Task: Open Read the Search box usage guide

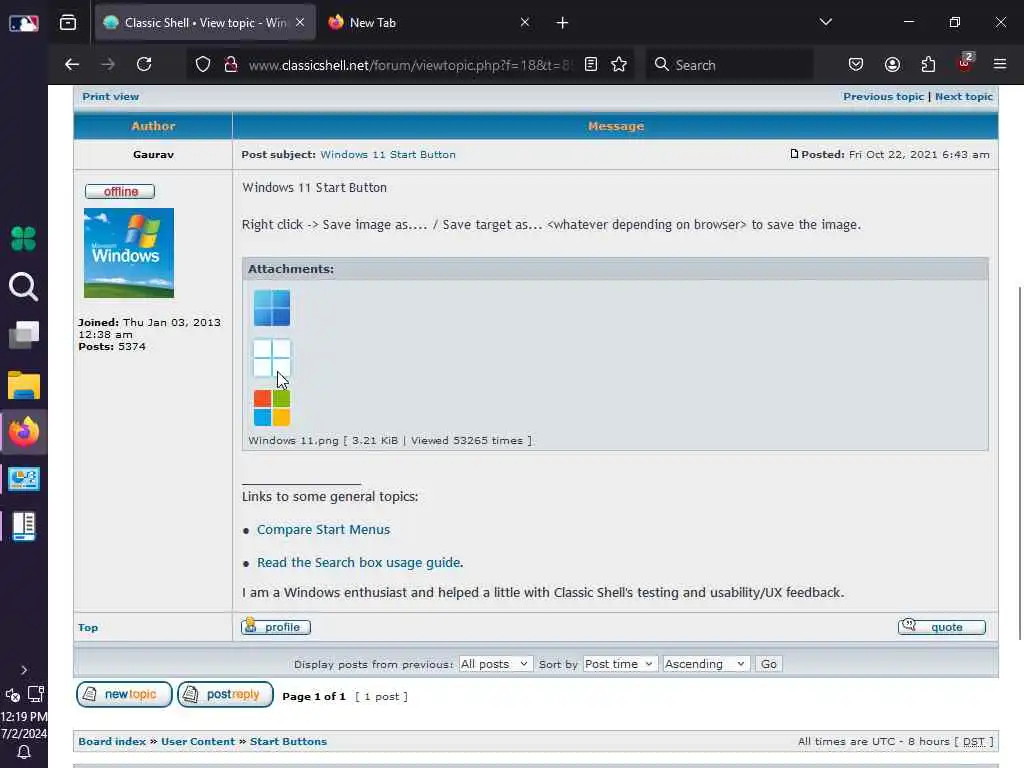Action: click(359, 562)
